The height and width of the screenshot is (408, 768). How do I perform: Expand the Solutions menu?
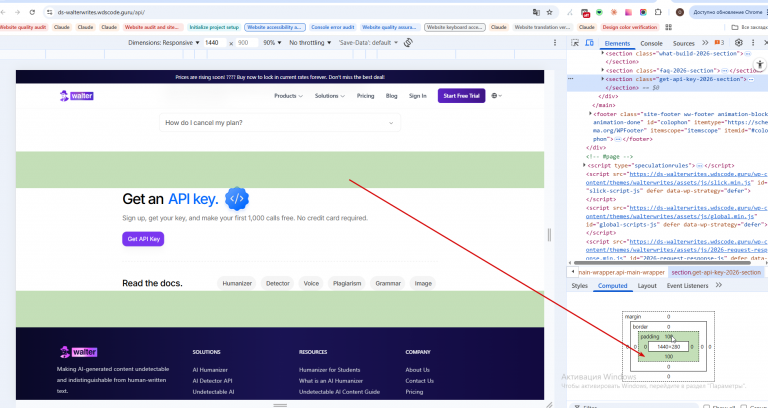[330, 96]
